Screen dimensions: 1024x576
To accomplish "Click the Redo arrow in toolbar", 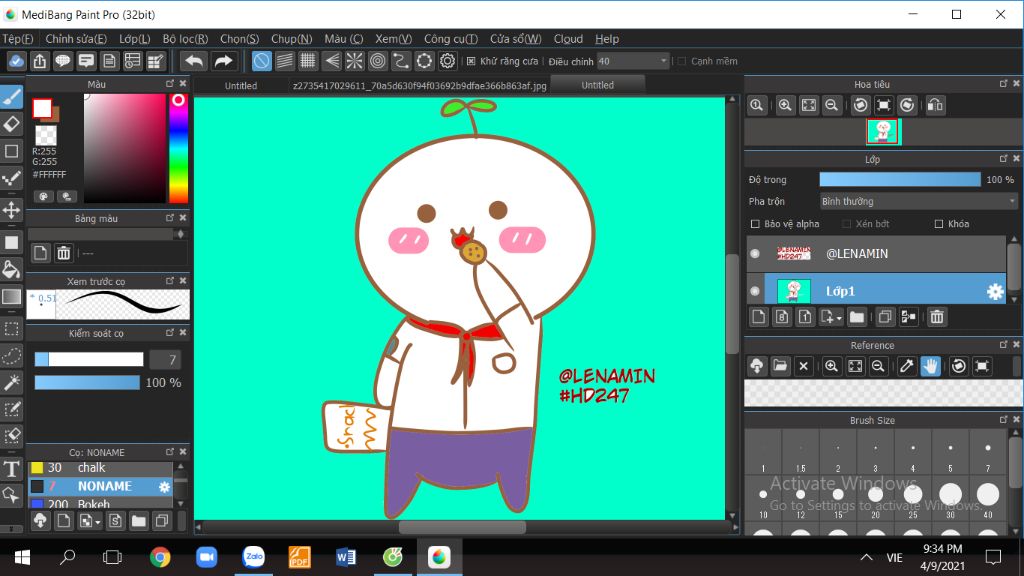I will [223, 61].
